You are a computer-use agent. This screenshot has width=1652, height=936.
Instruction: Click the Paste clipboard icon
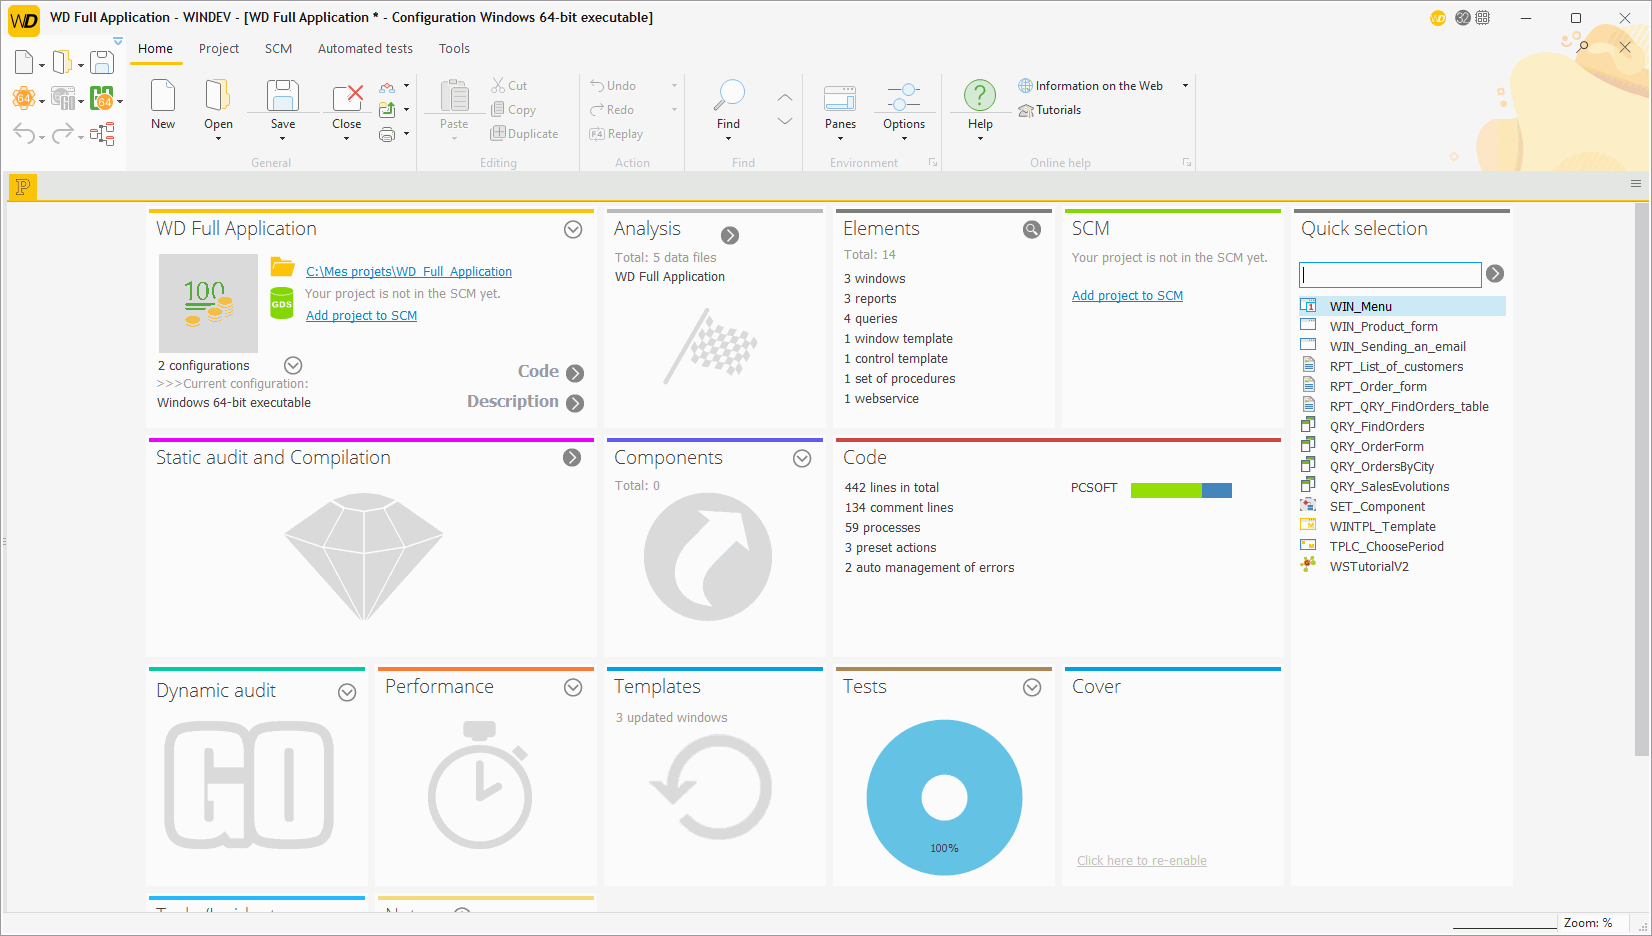[x=454, y=96]
